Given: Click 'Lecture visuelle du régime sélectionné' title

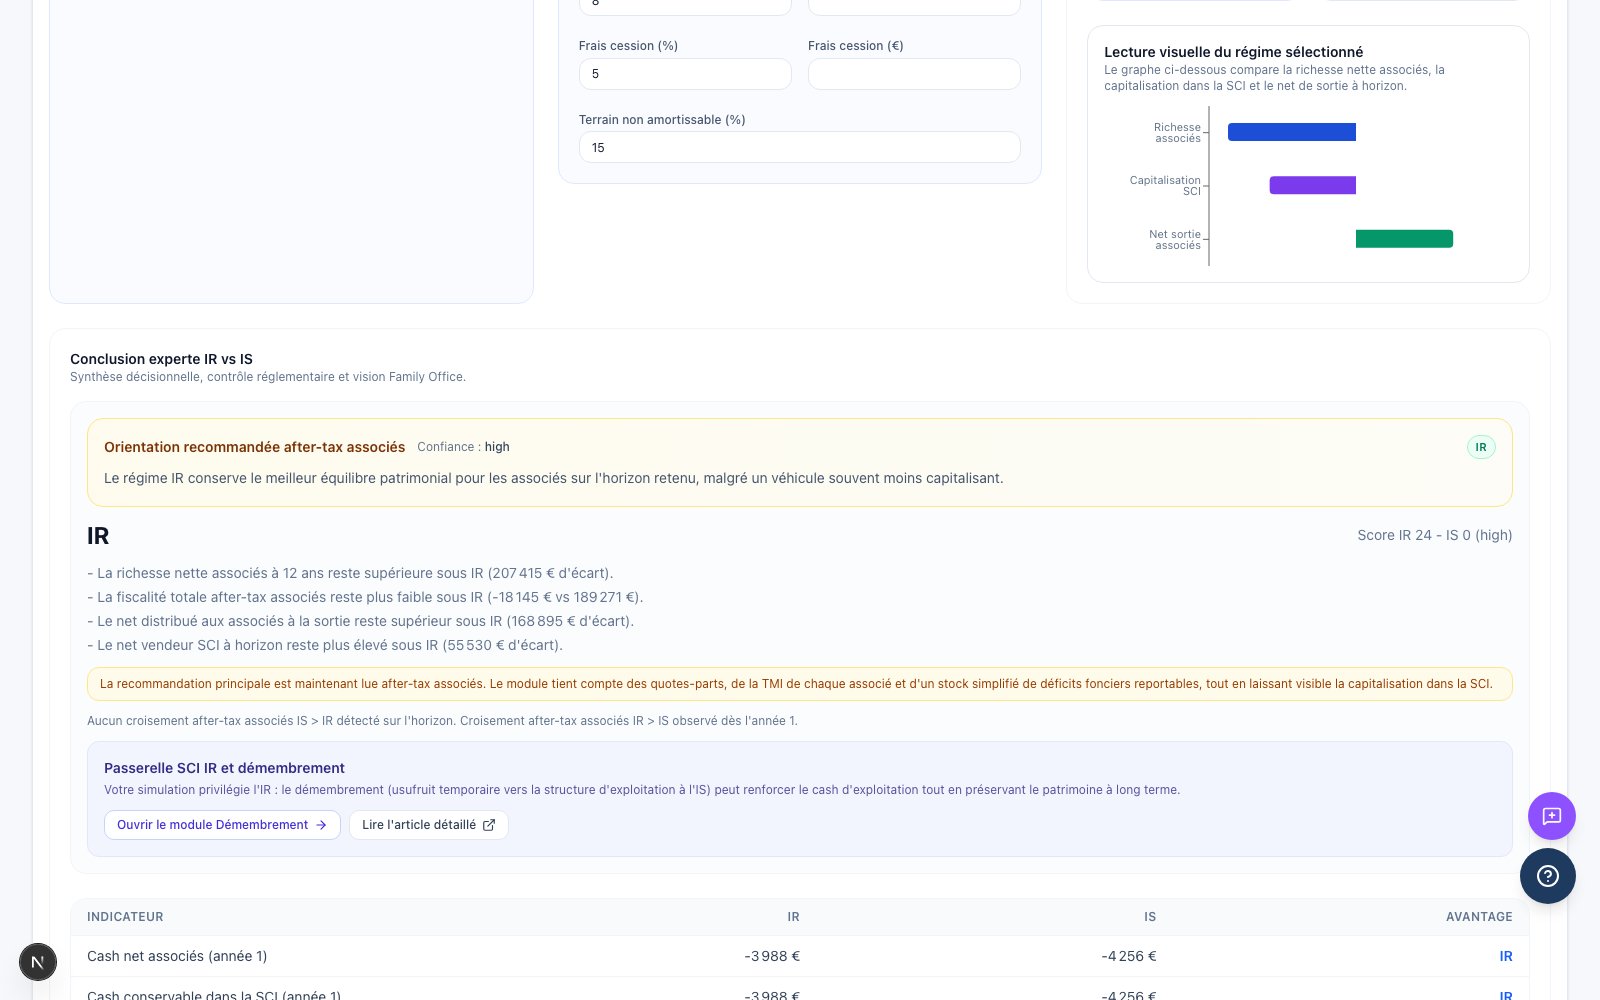Looking at the screenshot, I should 1233,52.
